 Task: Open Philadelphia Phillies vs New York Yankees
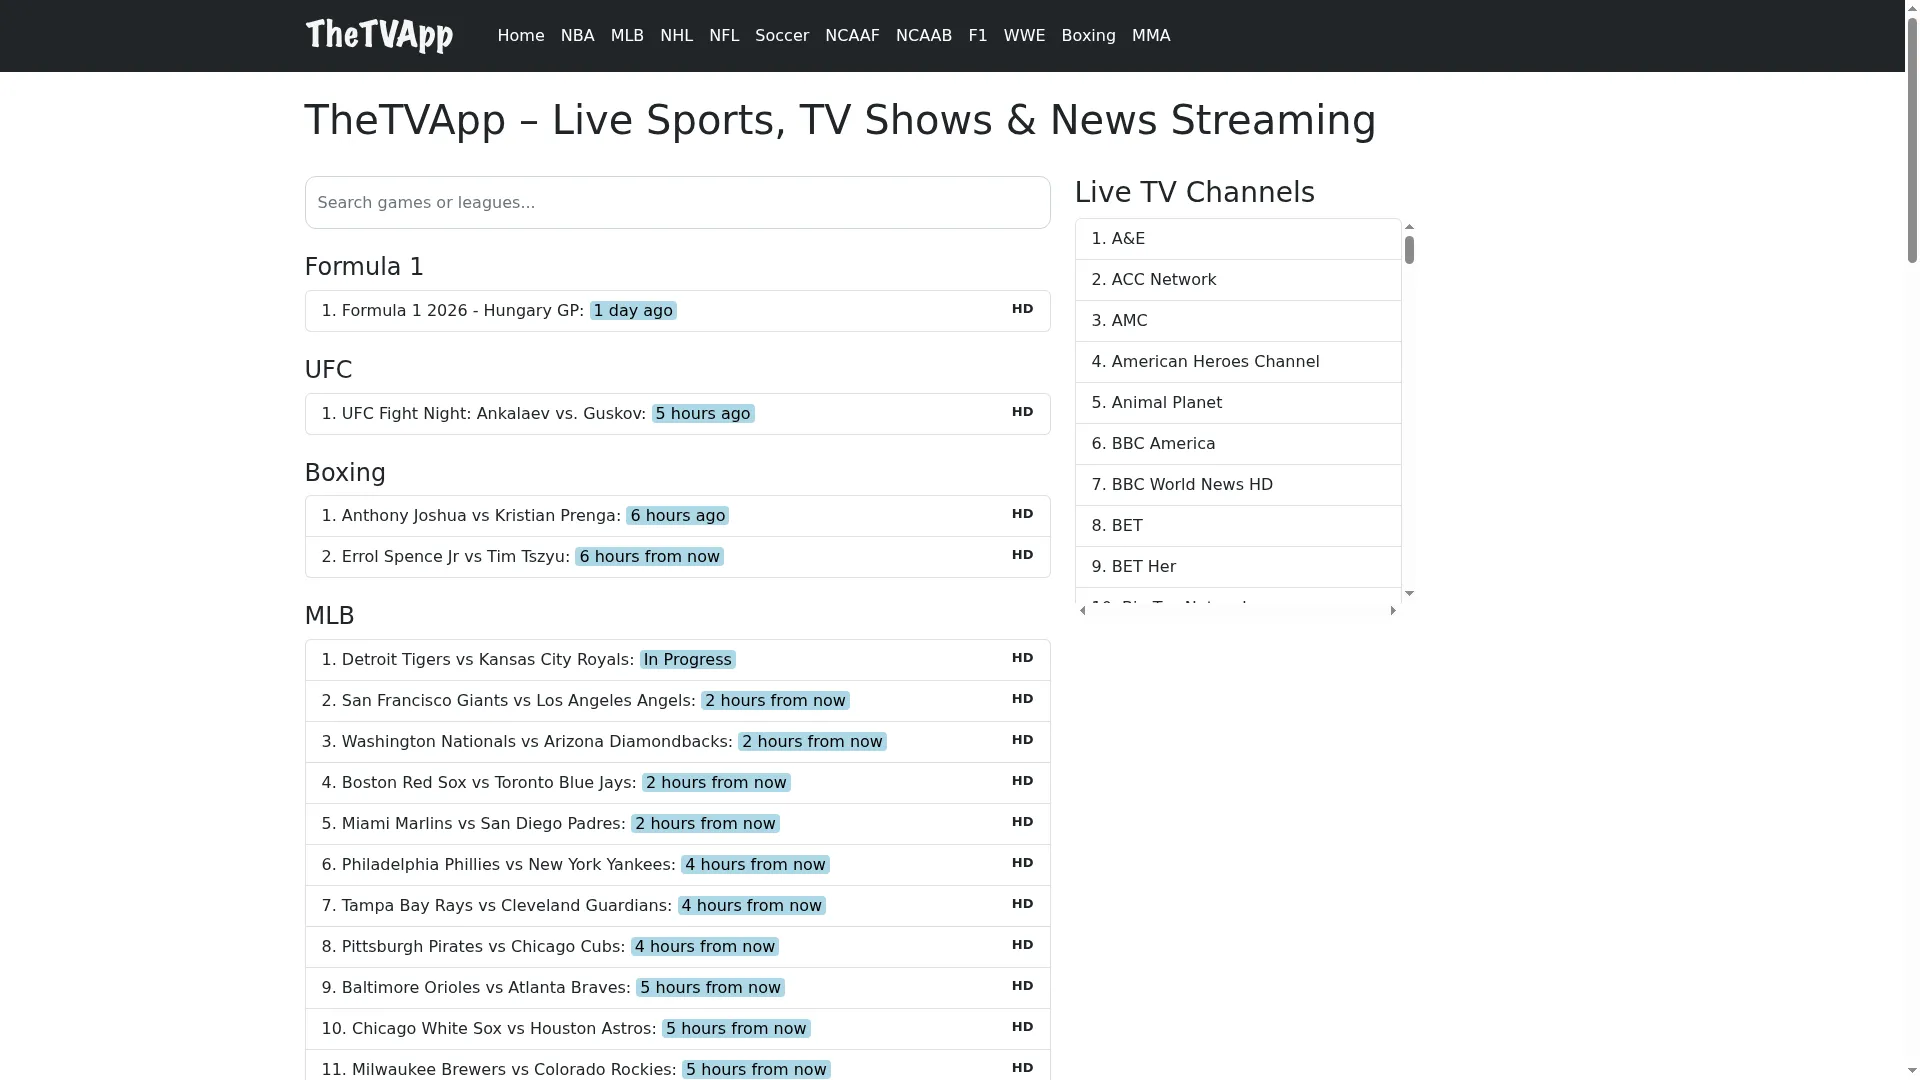click(x=677, y=865)
